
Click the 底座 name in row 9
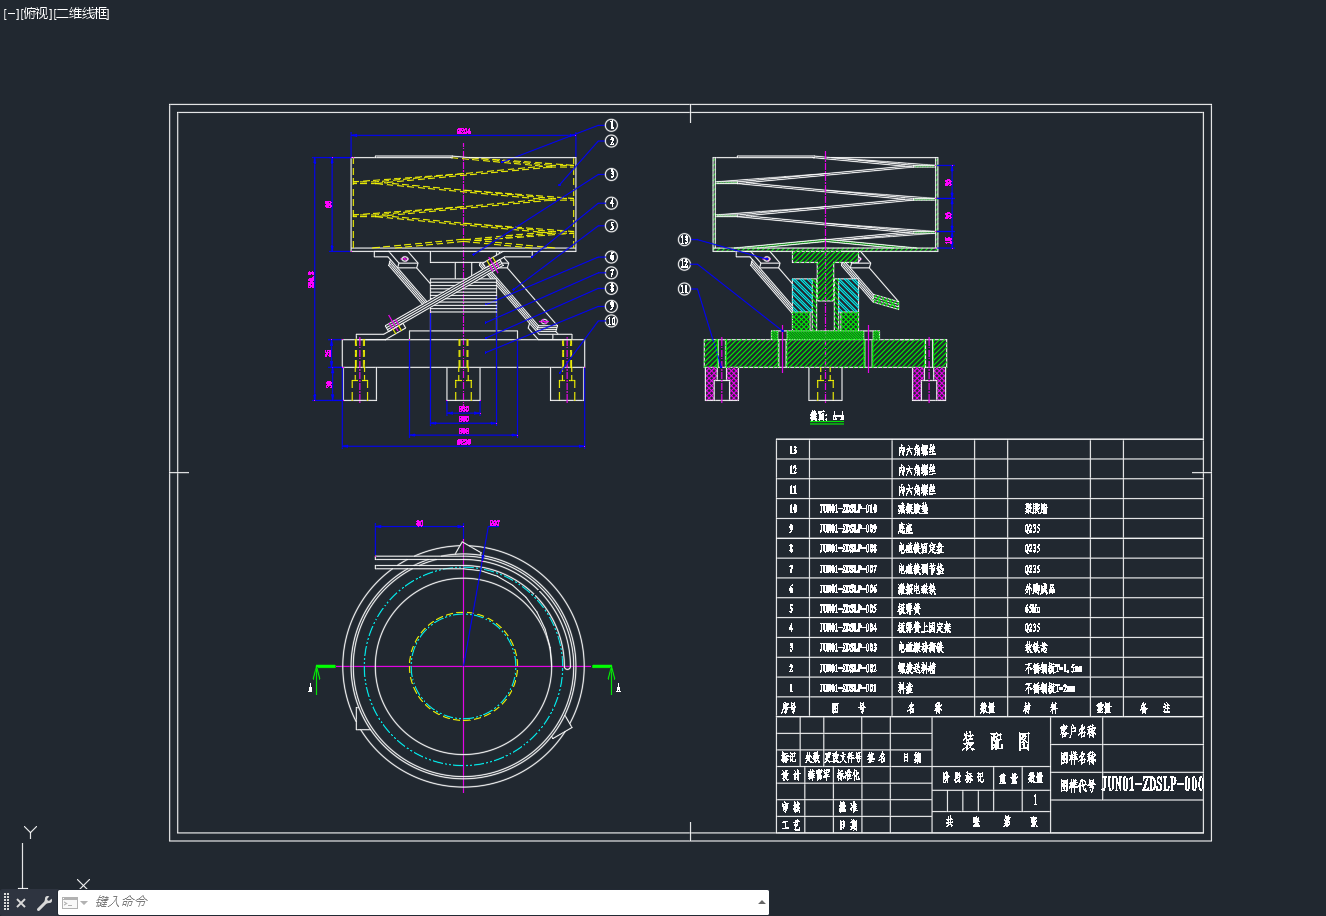click(x=905, y=529)
